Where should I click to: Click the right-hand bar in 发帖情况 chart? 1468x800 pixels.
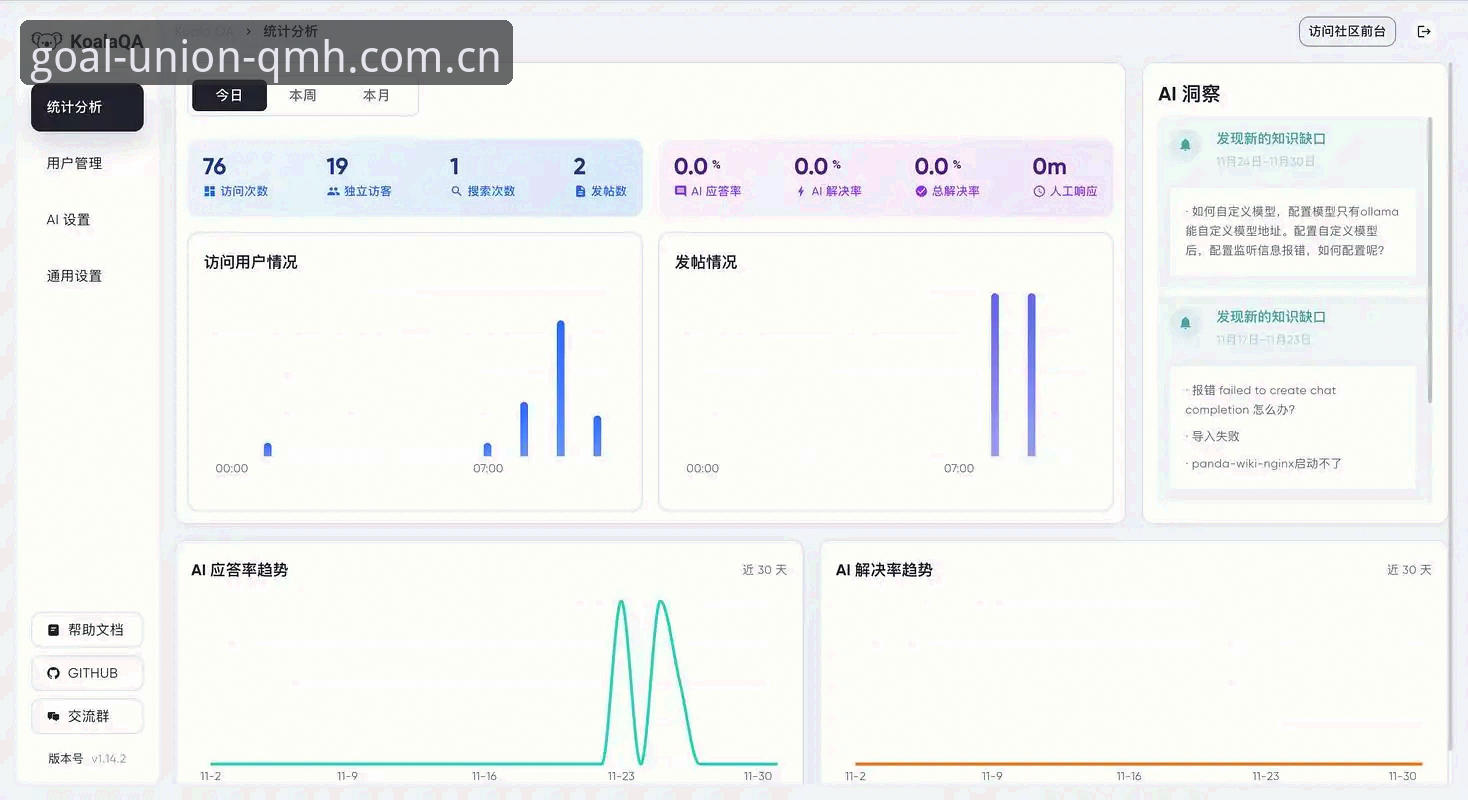pyautogui.click(x=1032, y=375)
